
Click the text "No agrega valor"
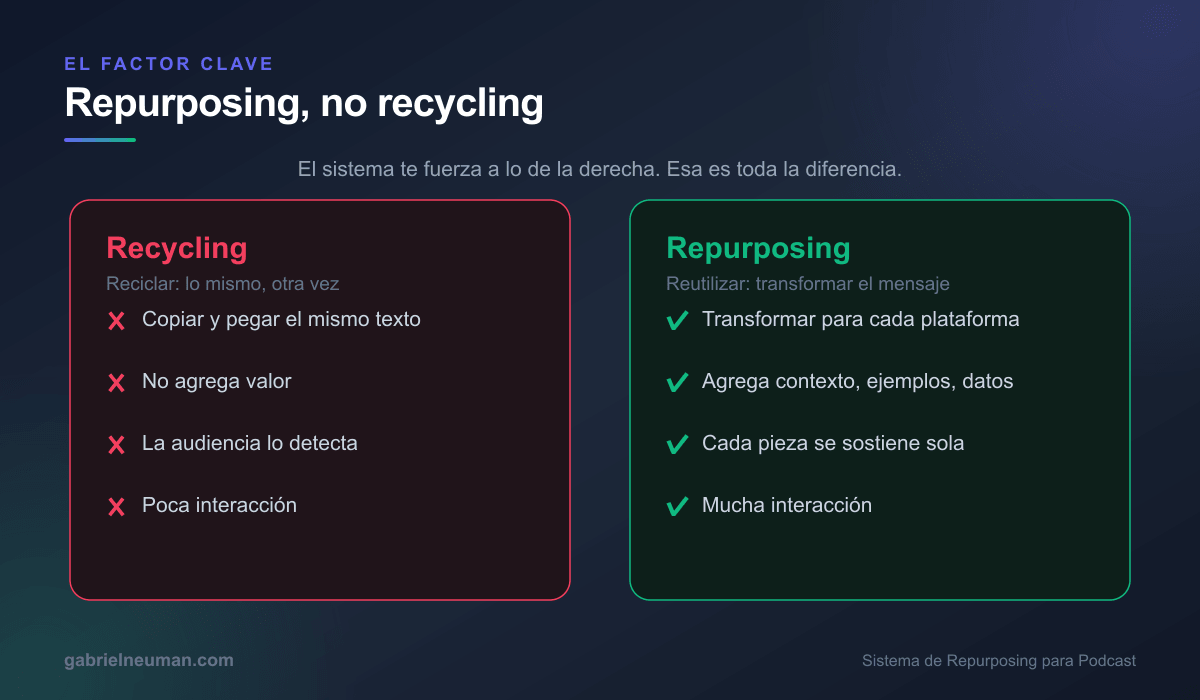pyautogui.click(x=217, y=381)
